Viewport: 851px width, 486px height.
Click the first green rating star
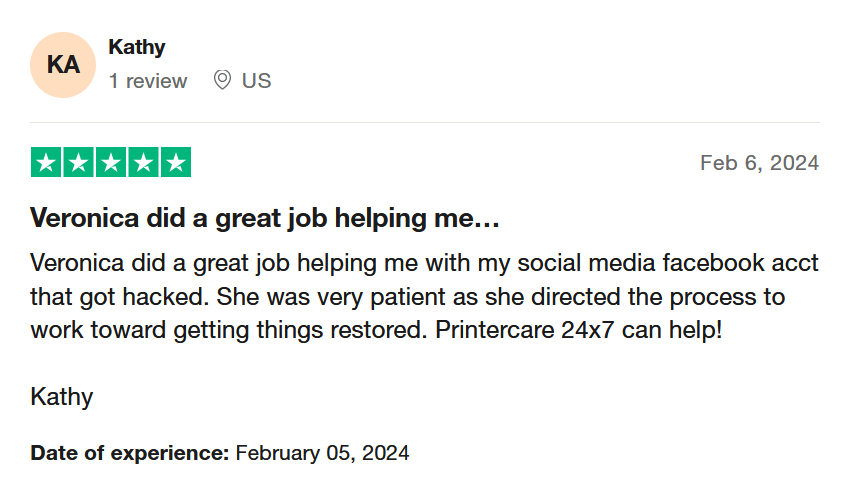[x=46, y=162]
